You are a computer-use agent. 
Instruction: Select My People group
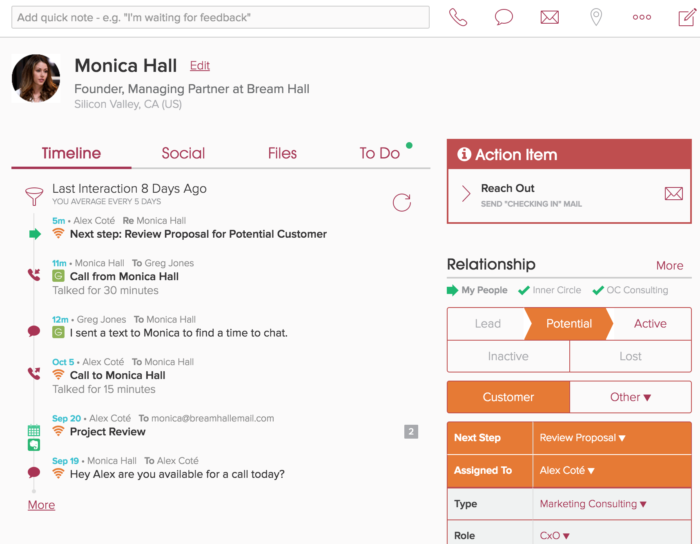click(x=484, y=290)
